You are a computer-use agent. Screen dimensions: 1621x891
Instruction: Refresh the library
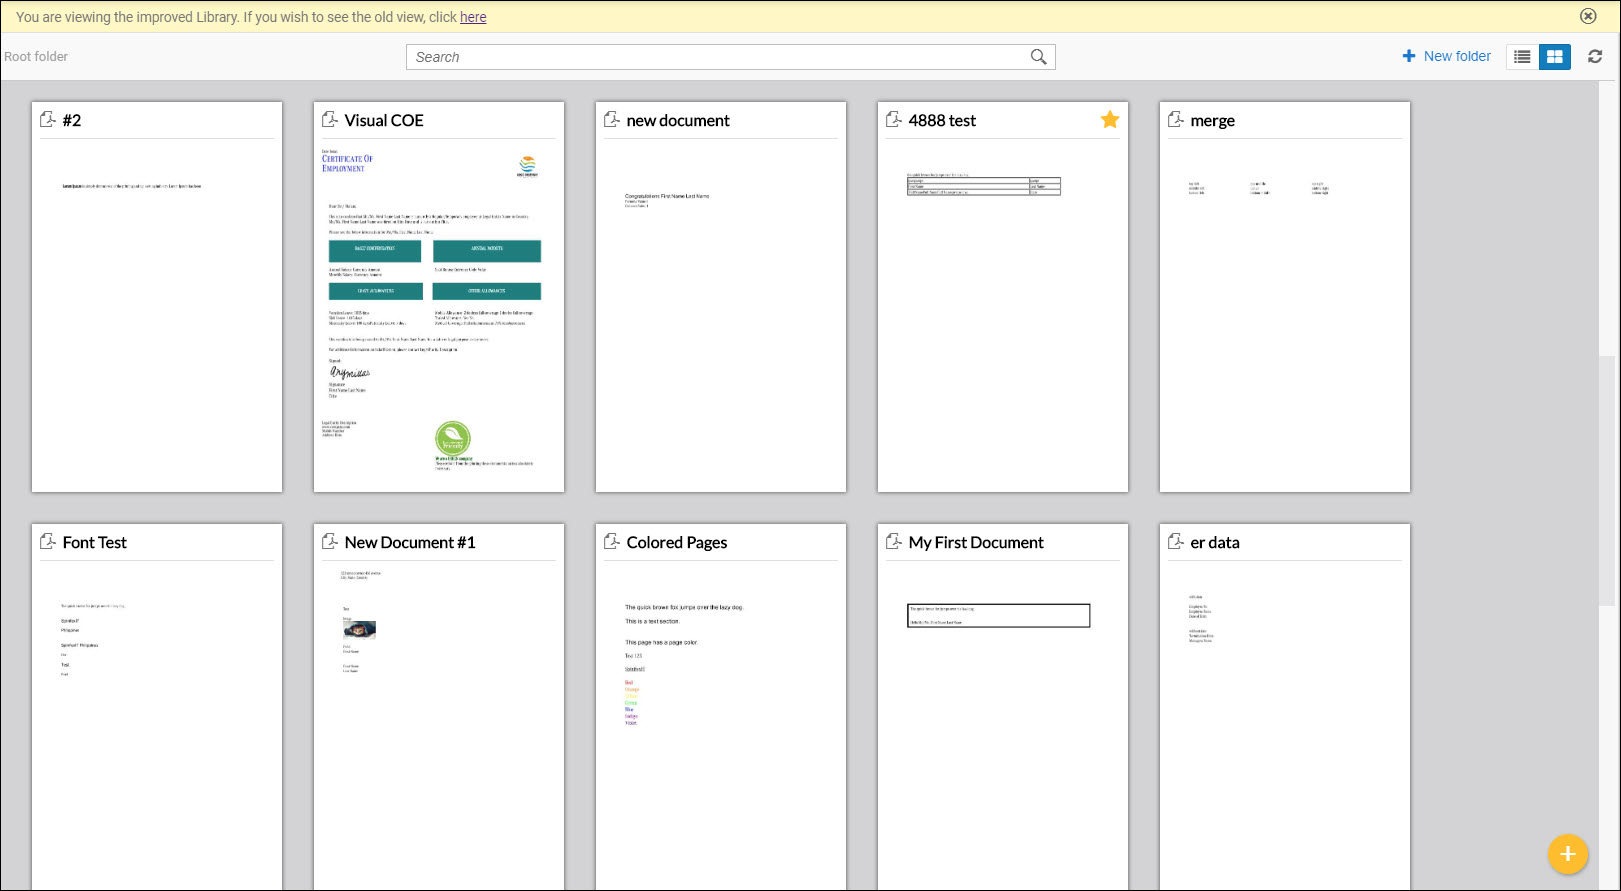point(1595,57)
